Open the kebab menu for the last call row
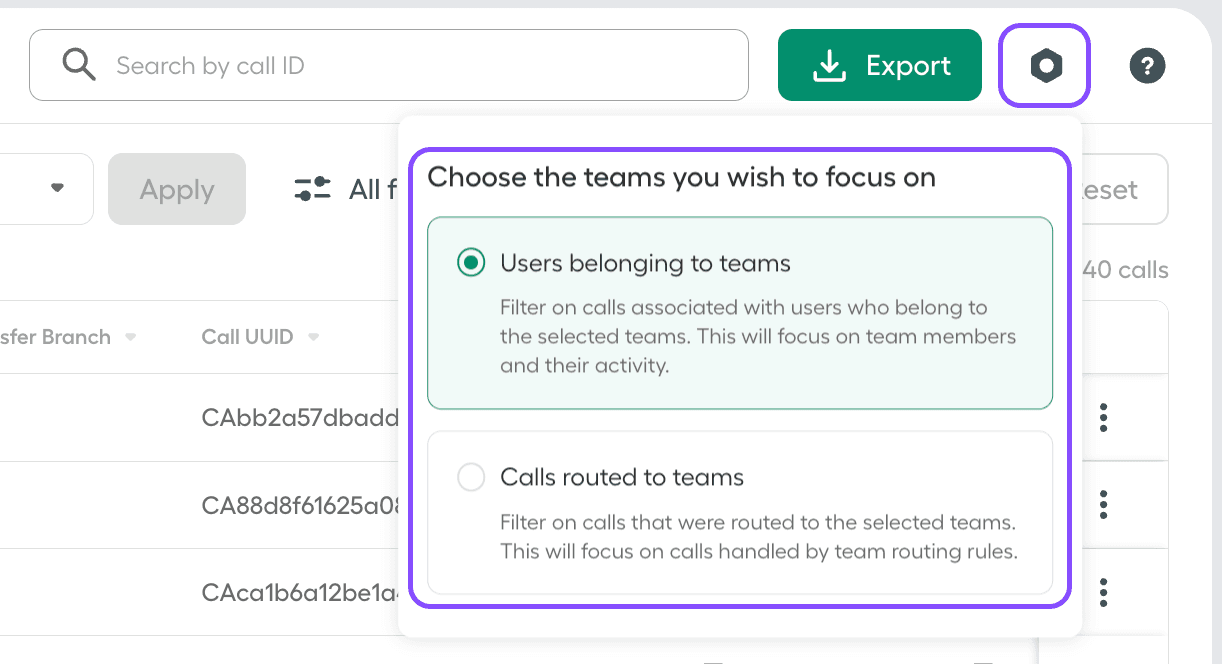 [x=1103, y=592]
